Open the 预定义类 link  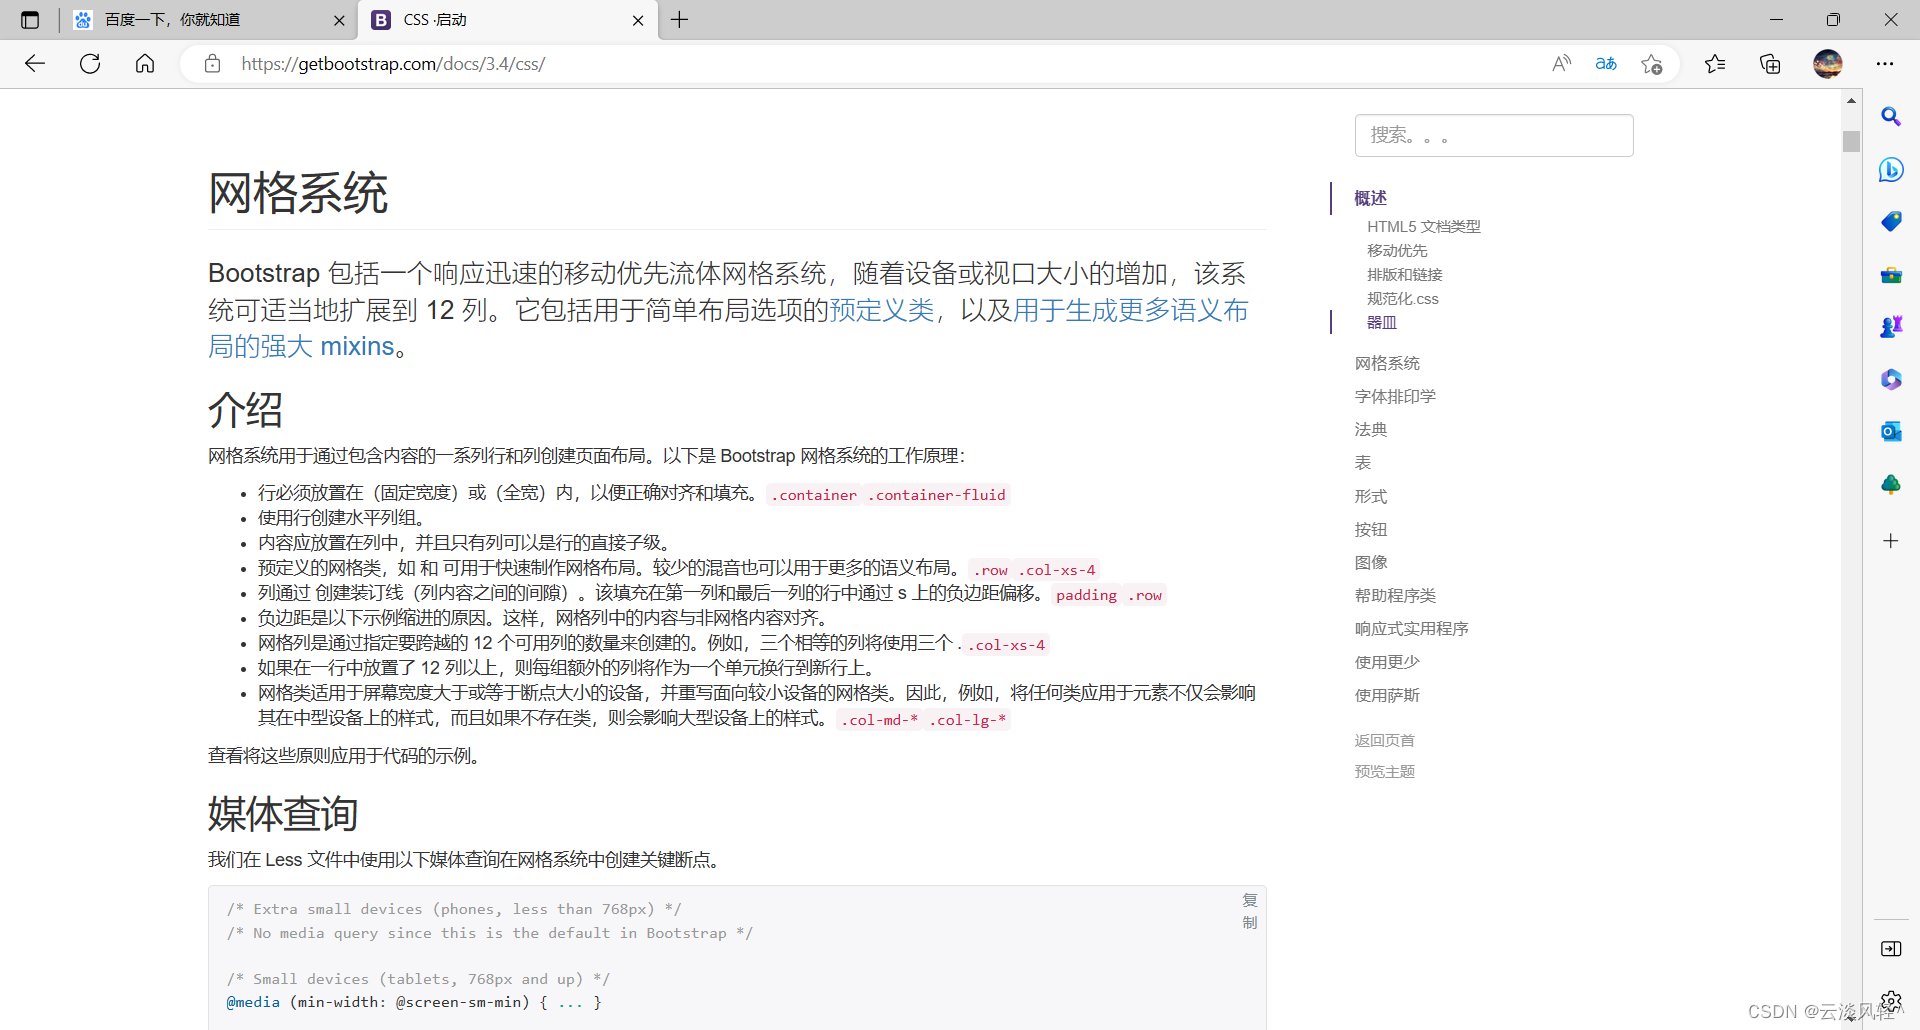pyautogui.click(x=881, y=310)
